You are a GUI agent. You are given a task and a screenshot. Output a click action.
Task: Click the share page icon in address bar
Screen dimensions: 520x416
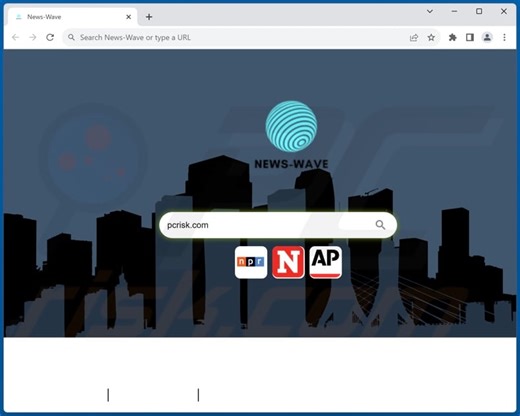pos(414,38)
